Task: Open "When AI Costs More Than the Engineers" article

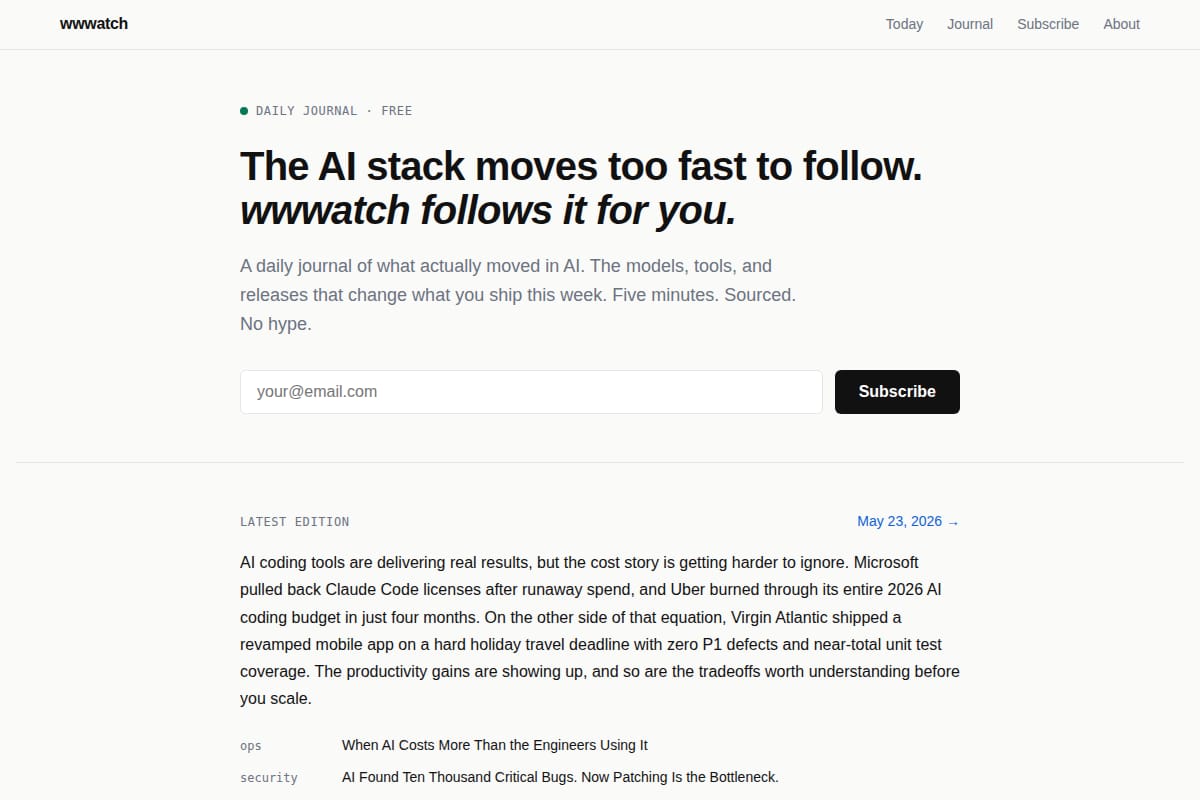Action: click(x=495, y=745)
